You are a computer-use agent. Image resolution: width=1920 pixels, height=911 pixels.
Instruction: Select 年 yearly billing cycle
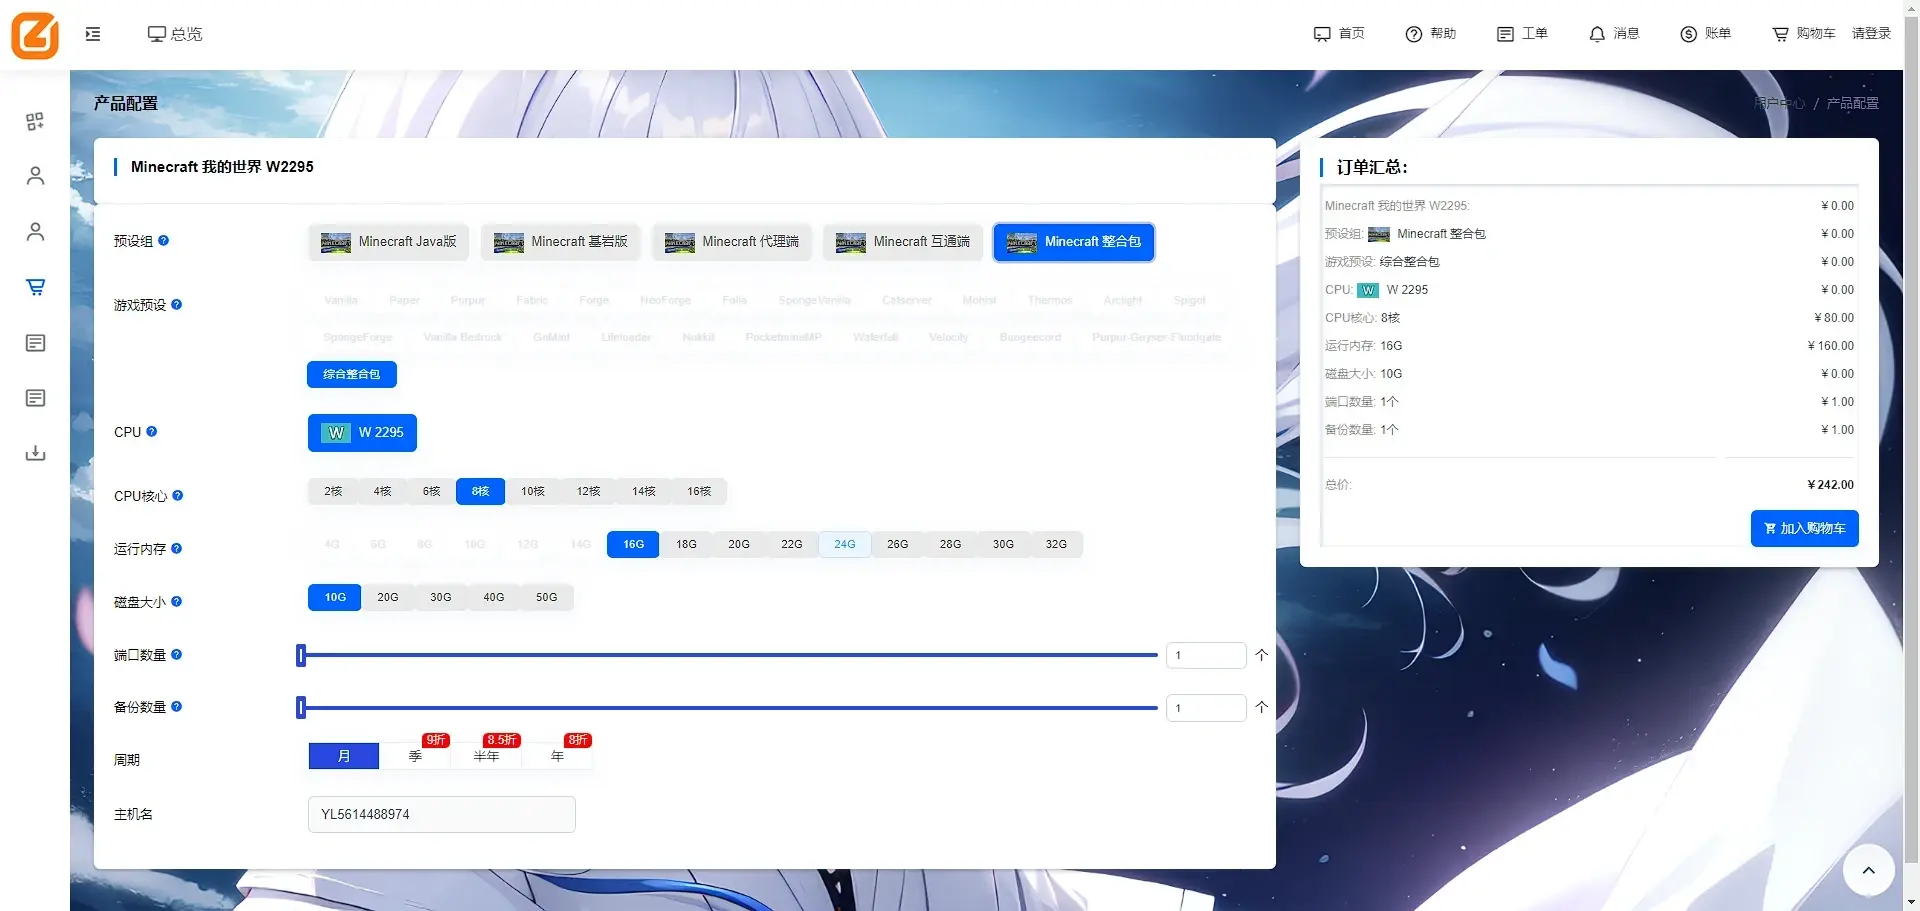[557, 756]
